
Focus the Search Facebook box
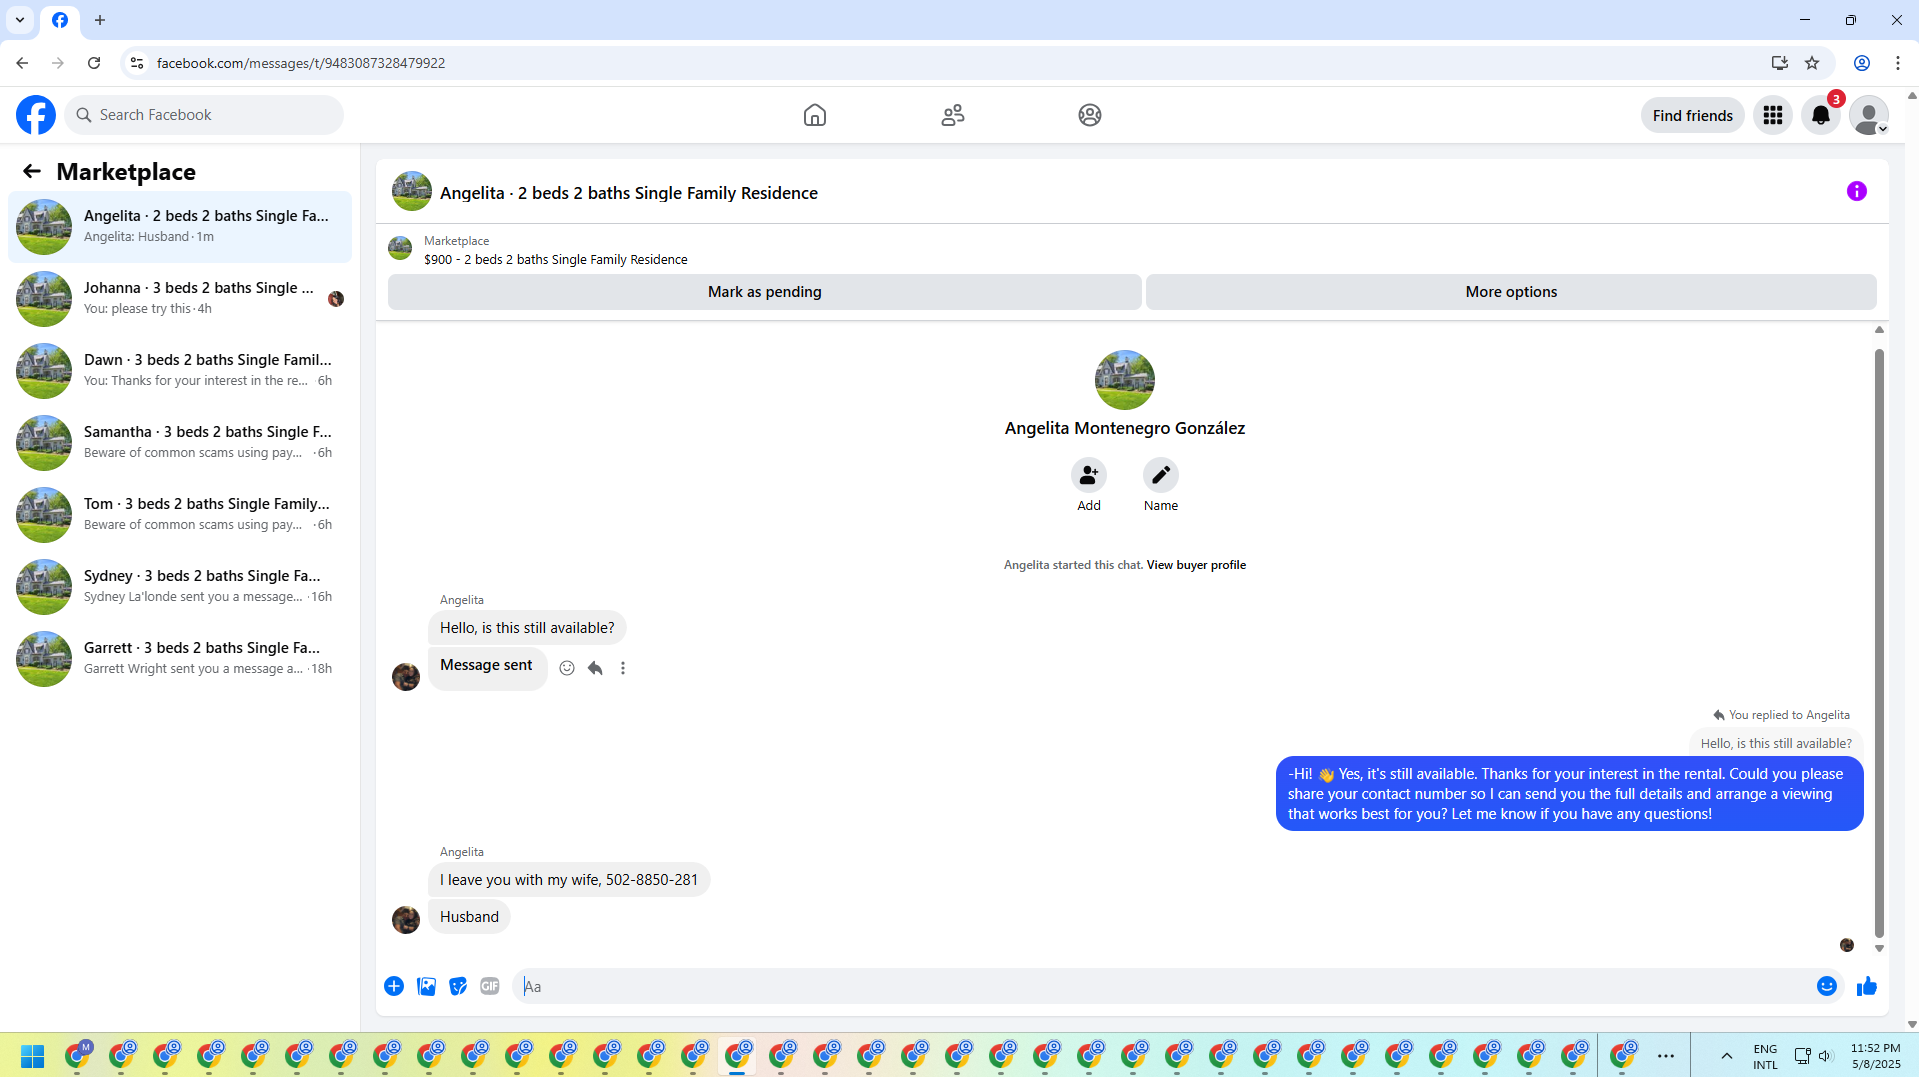pos(204,115)
